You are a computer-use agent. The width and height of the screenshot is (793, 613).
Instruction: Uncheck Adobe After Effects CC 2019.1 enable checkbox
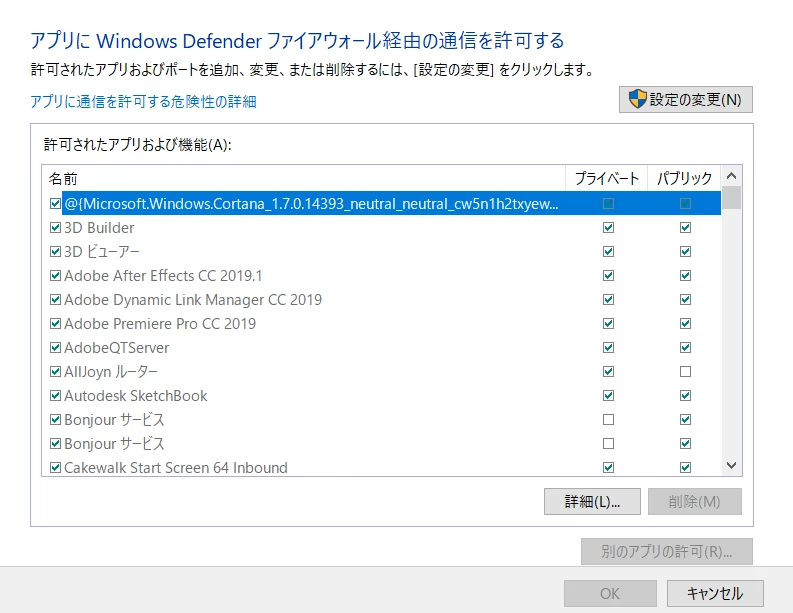coord(56,276)
